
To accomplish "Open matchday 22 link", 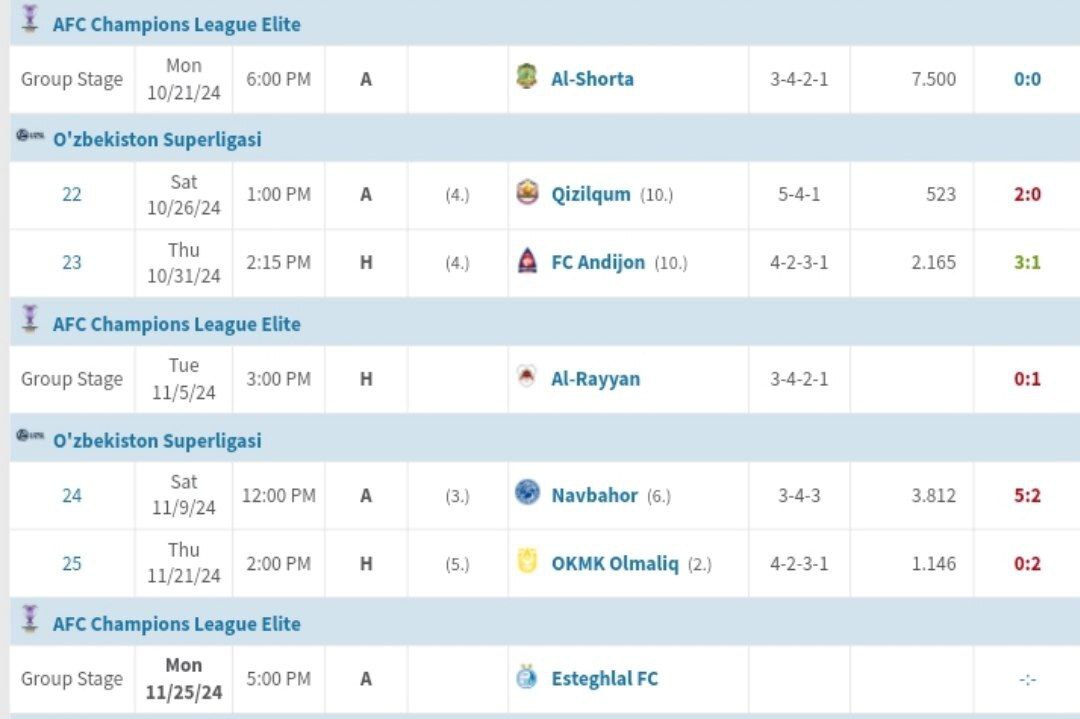I will click(72, 194).
